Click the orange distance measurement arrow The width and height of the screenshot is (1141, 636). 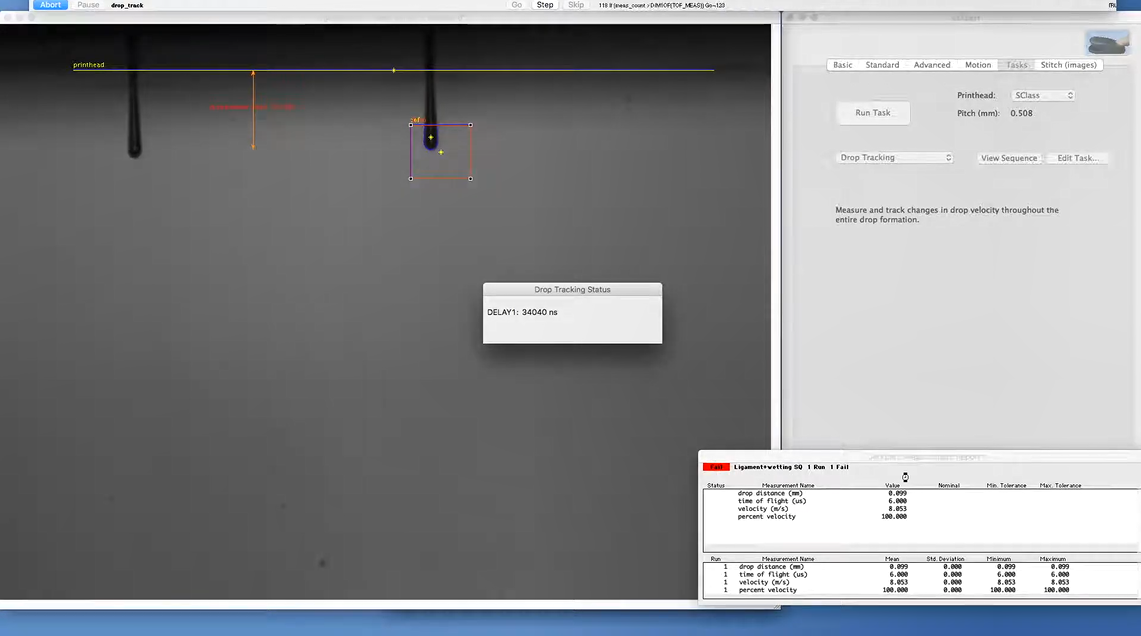click(253, 110)
